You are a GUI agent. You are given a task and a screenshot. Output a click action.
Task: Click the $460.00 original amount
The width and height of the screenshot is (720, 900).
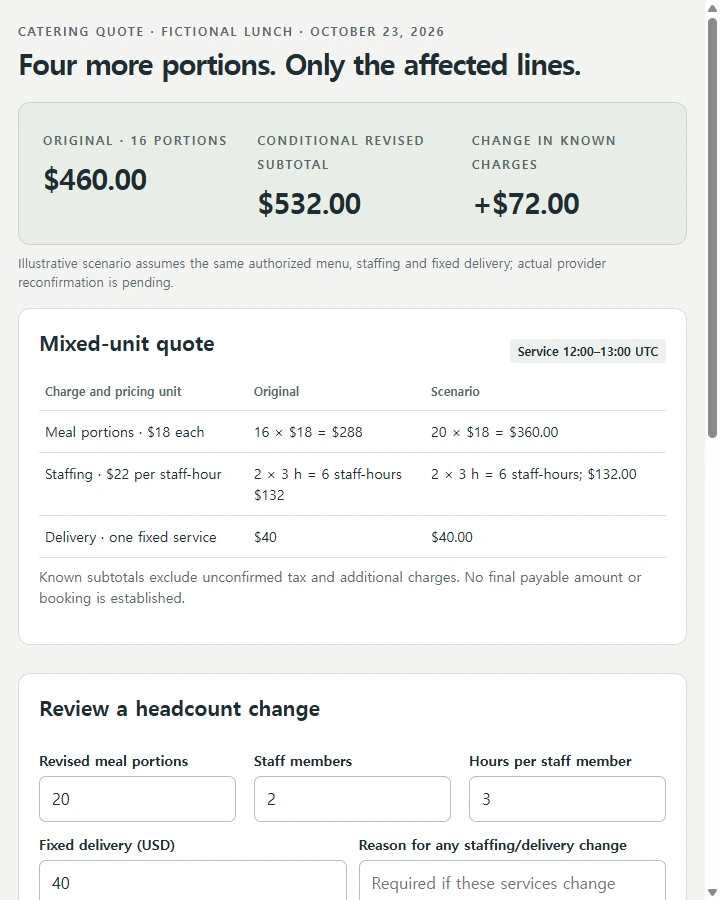[95, 180]
